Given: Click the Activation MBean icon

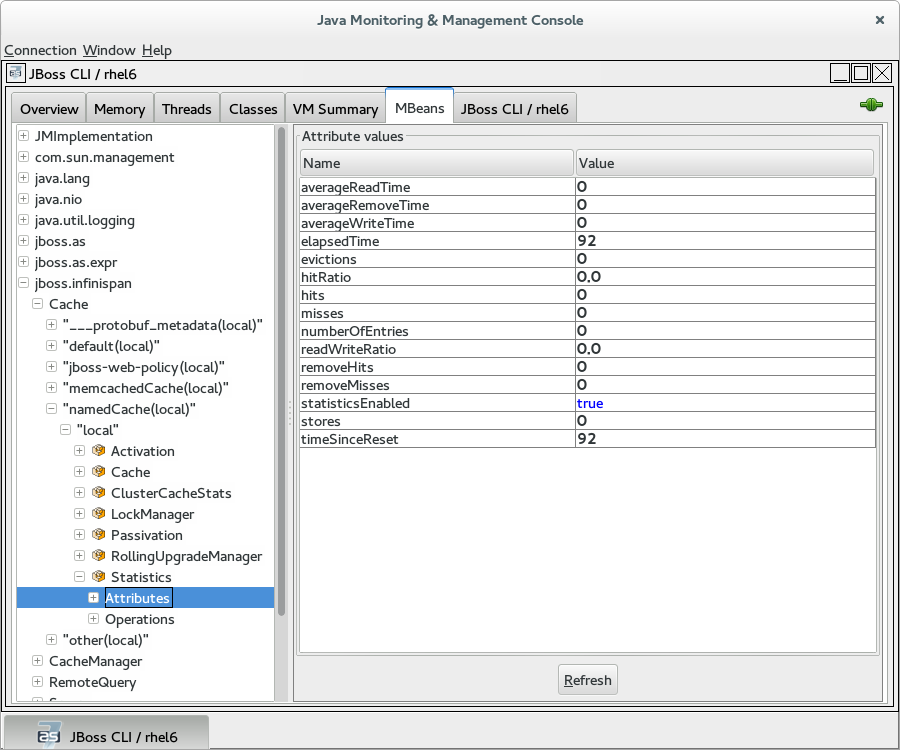Looking at the screenshot, I should 99,451.
